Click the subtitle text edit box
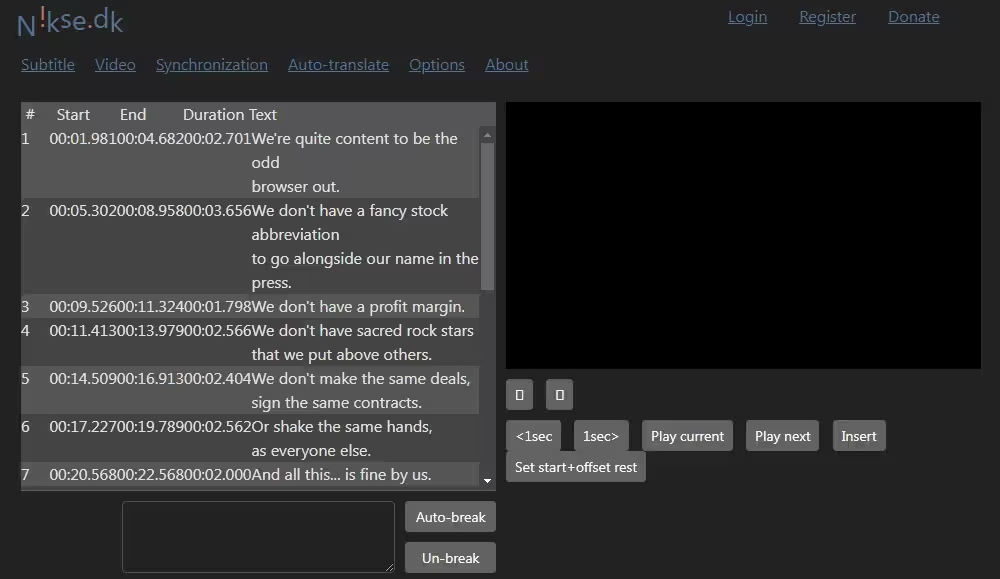The width and height of the screenshot is (1000, 579). [258, 537]
